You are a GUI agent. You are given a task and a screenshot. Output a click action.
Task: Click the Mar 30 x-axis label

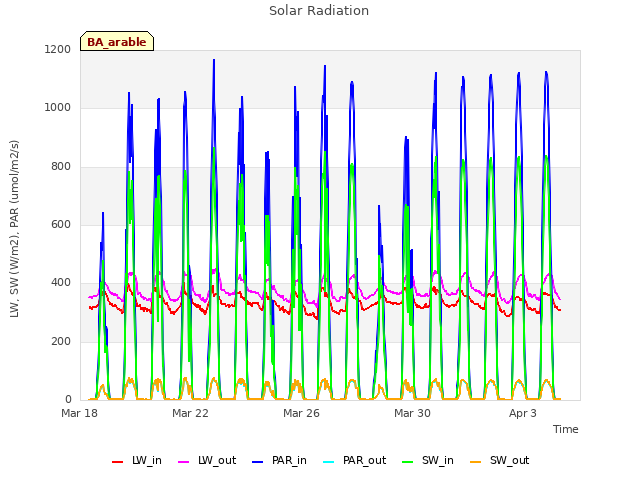[412, 413]
